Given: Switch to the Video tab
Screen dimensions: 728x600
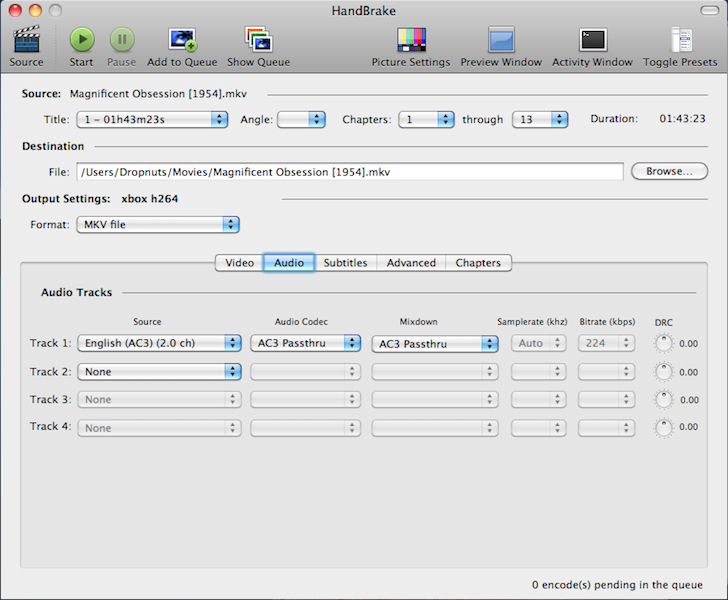Looking at the screenshot, I should click(240, 263).
